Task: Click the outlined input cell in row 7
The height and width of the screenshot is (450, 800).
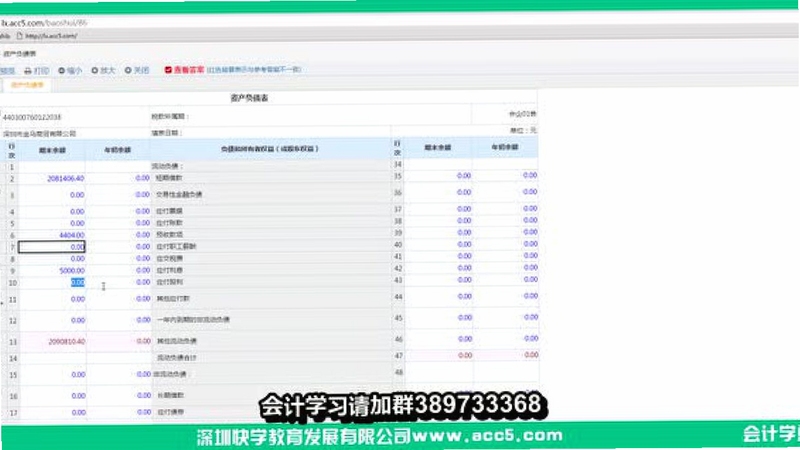Action: [x=52, y=247]
